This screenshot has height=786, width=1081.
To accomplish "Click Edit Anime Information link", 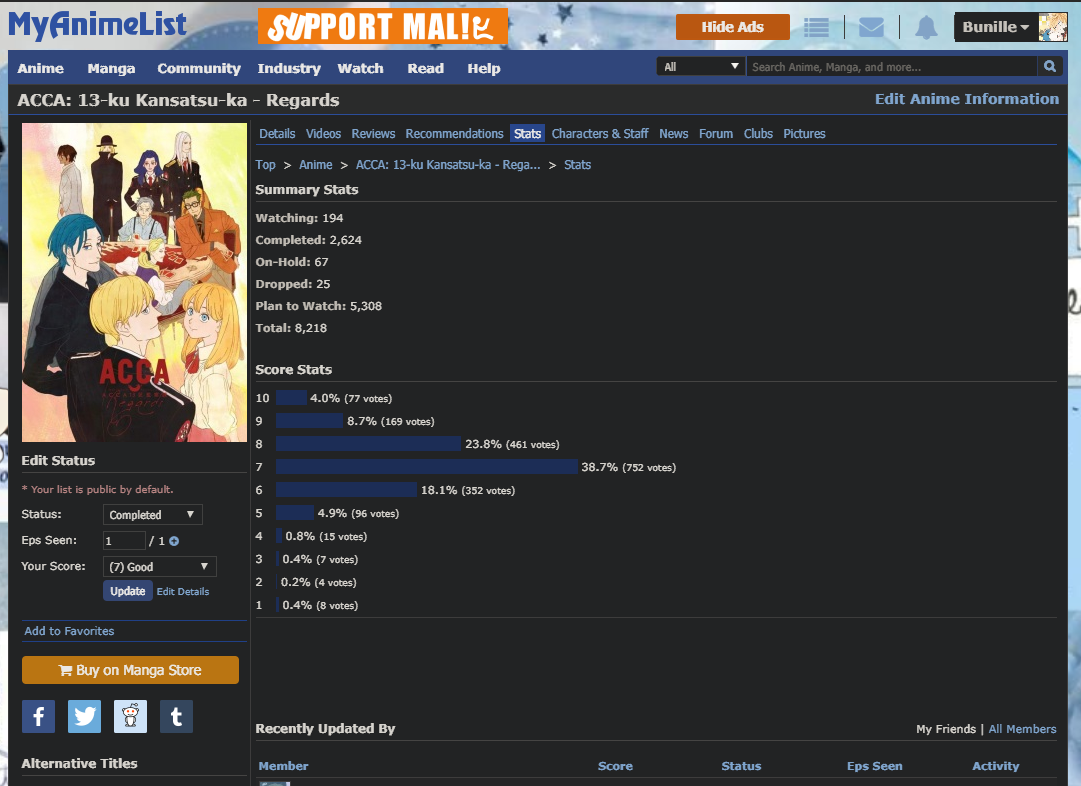I will point(967,99).
